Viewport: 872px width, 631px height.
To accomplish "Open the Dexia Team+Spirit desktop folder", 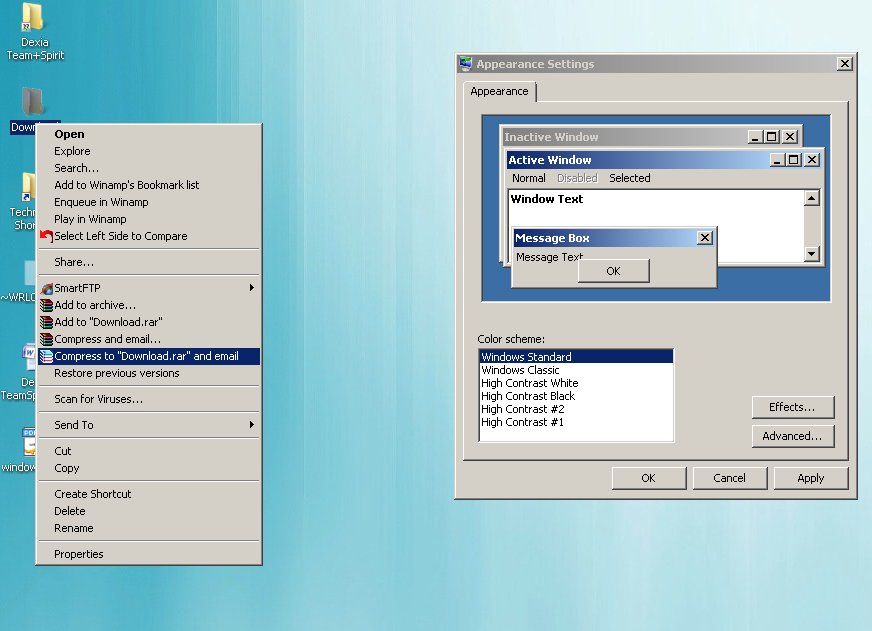I will pyautogui.click(x=33, y=19).
